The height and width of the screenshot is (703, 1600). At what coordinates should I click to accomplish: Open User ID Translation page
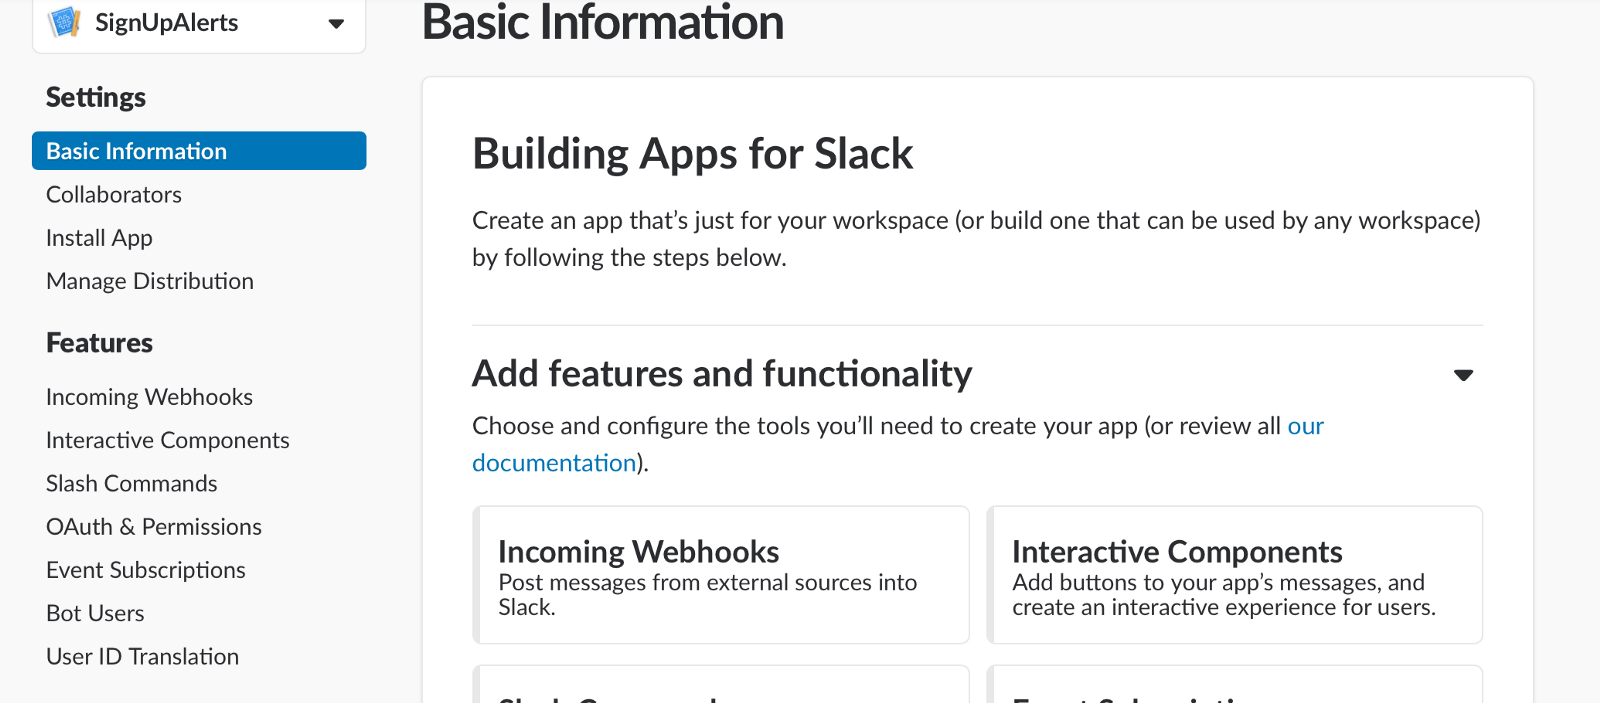143,657
